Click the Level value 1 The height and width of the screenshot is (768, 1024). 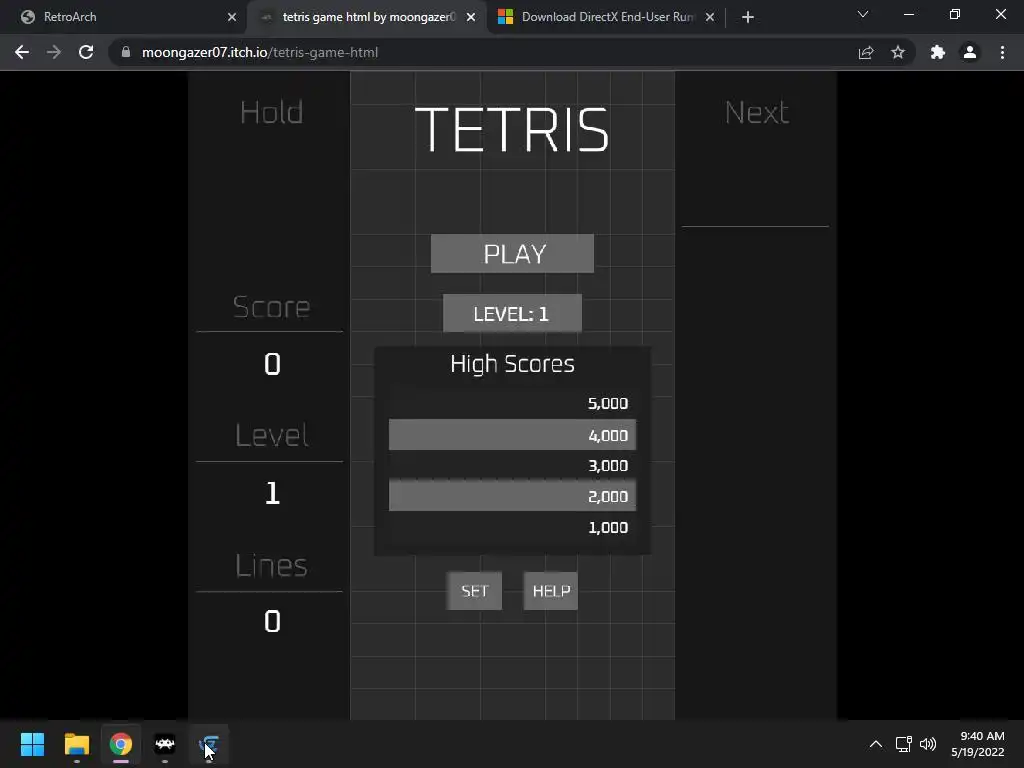pyautogui.click(x=272, y=493)
